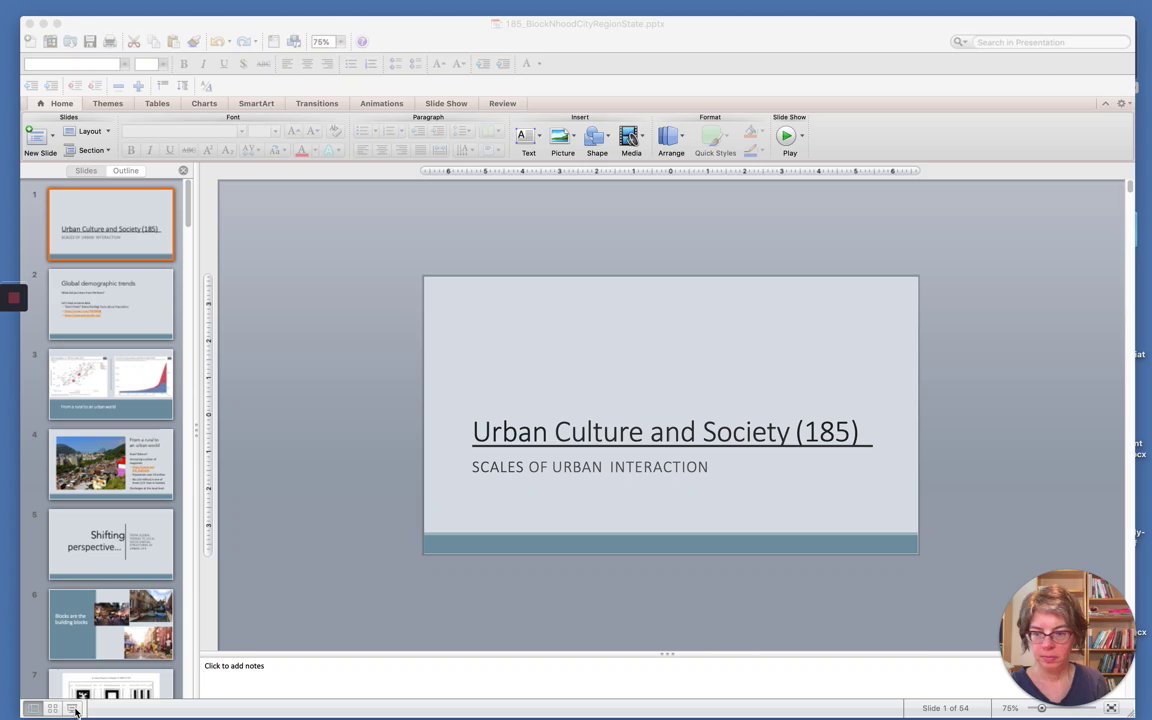Open the Themes ribbon tab
This screenshot has height=720, width=1152.
[108, 104]
